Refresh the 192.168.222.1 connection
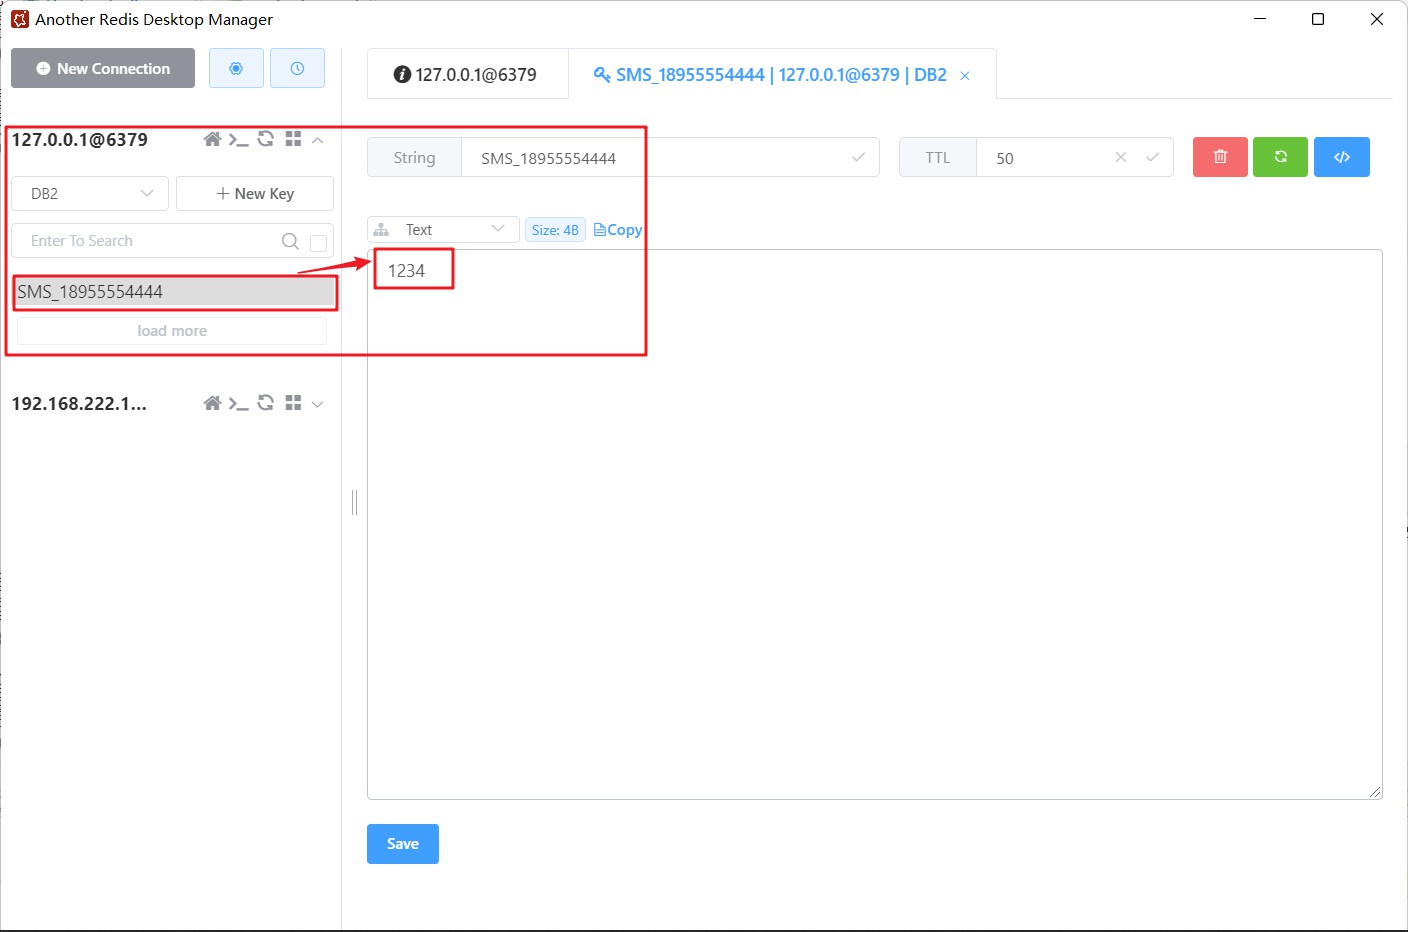The width and height of the screenshot is (1408, 932). pyautogui.click(x=265, y=403)
